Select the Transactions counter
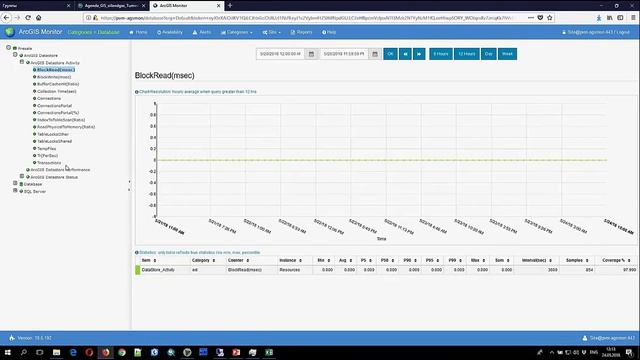Image resolution: width=640 pixels, height=360 pixels. click(x=49, y=163)
